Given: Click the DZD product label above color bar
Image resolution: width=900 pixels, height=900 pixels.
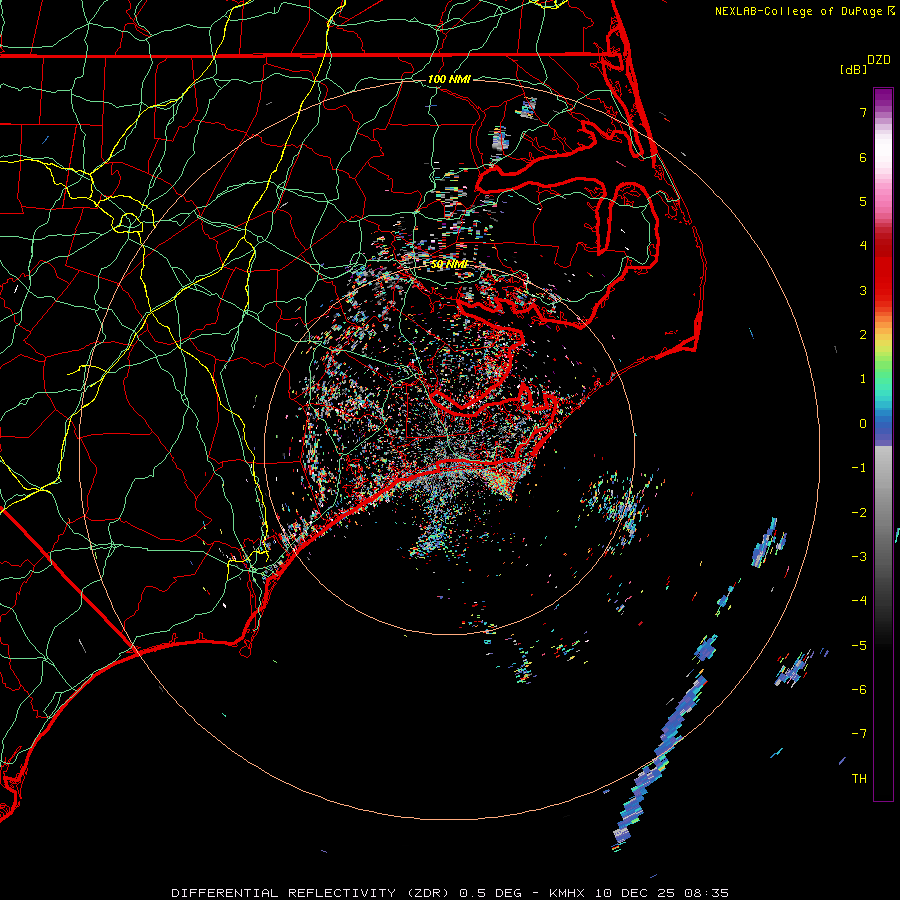Looking at the screenshot, I should (x=879, y=60).
